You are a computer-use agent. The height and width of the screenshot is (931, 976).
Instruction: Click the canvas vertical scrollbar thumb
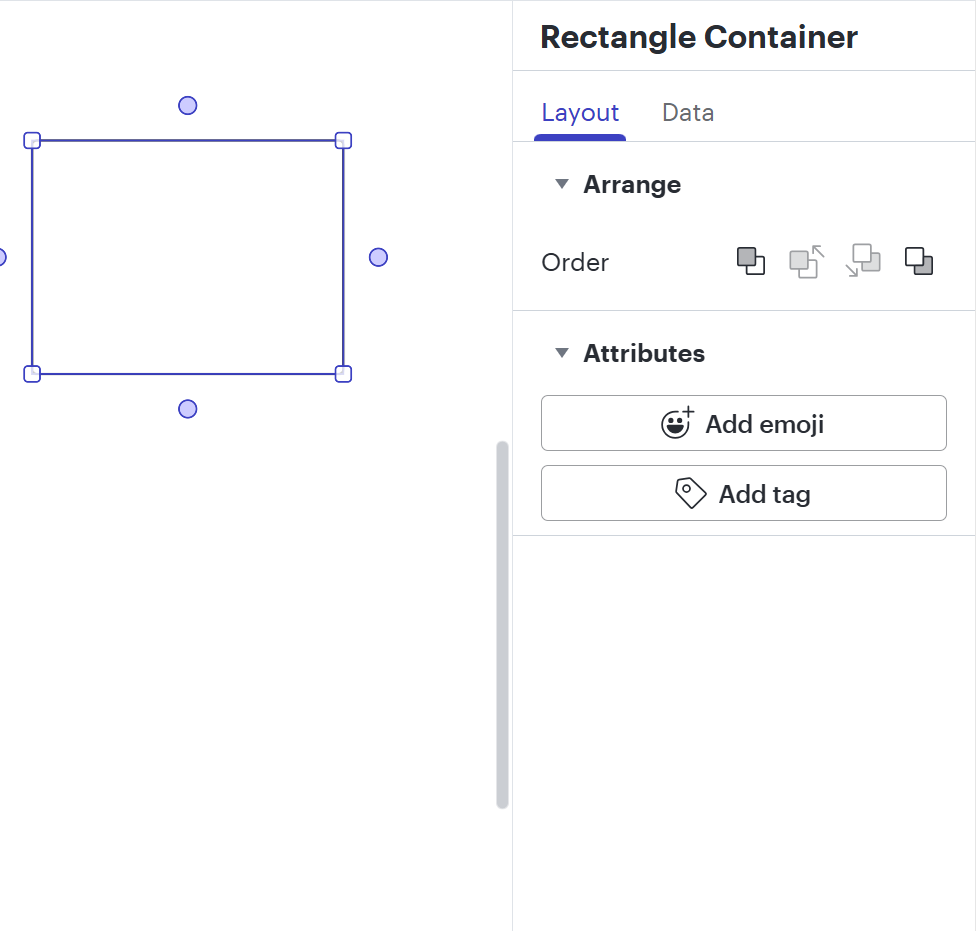pyautogui.click(x=502, y=625)
